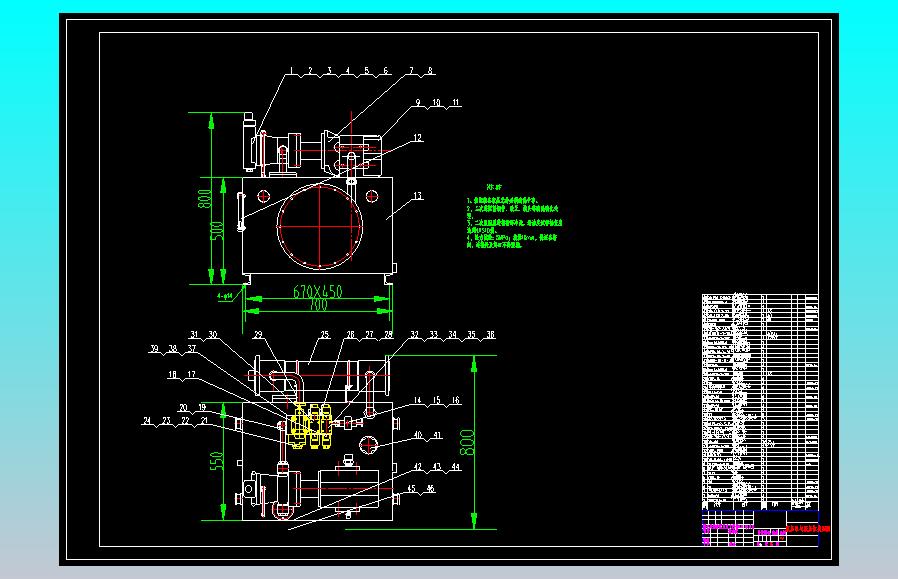Click the part number label 8
The width and height of the screenshot is (898, 579).
430,71
